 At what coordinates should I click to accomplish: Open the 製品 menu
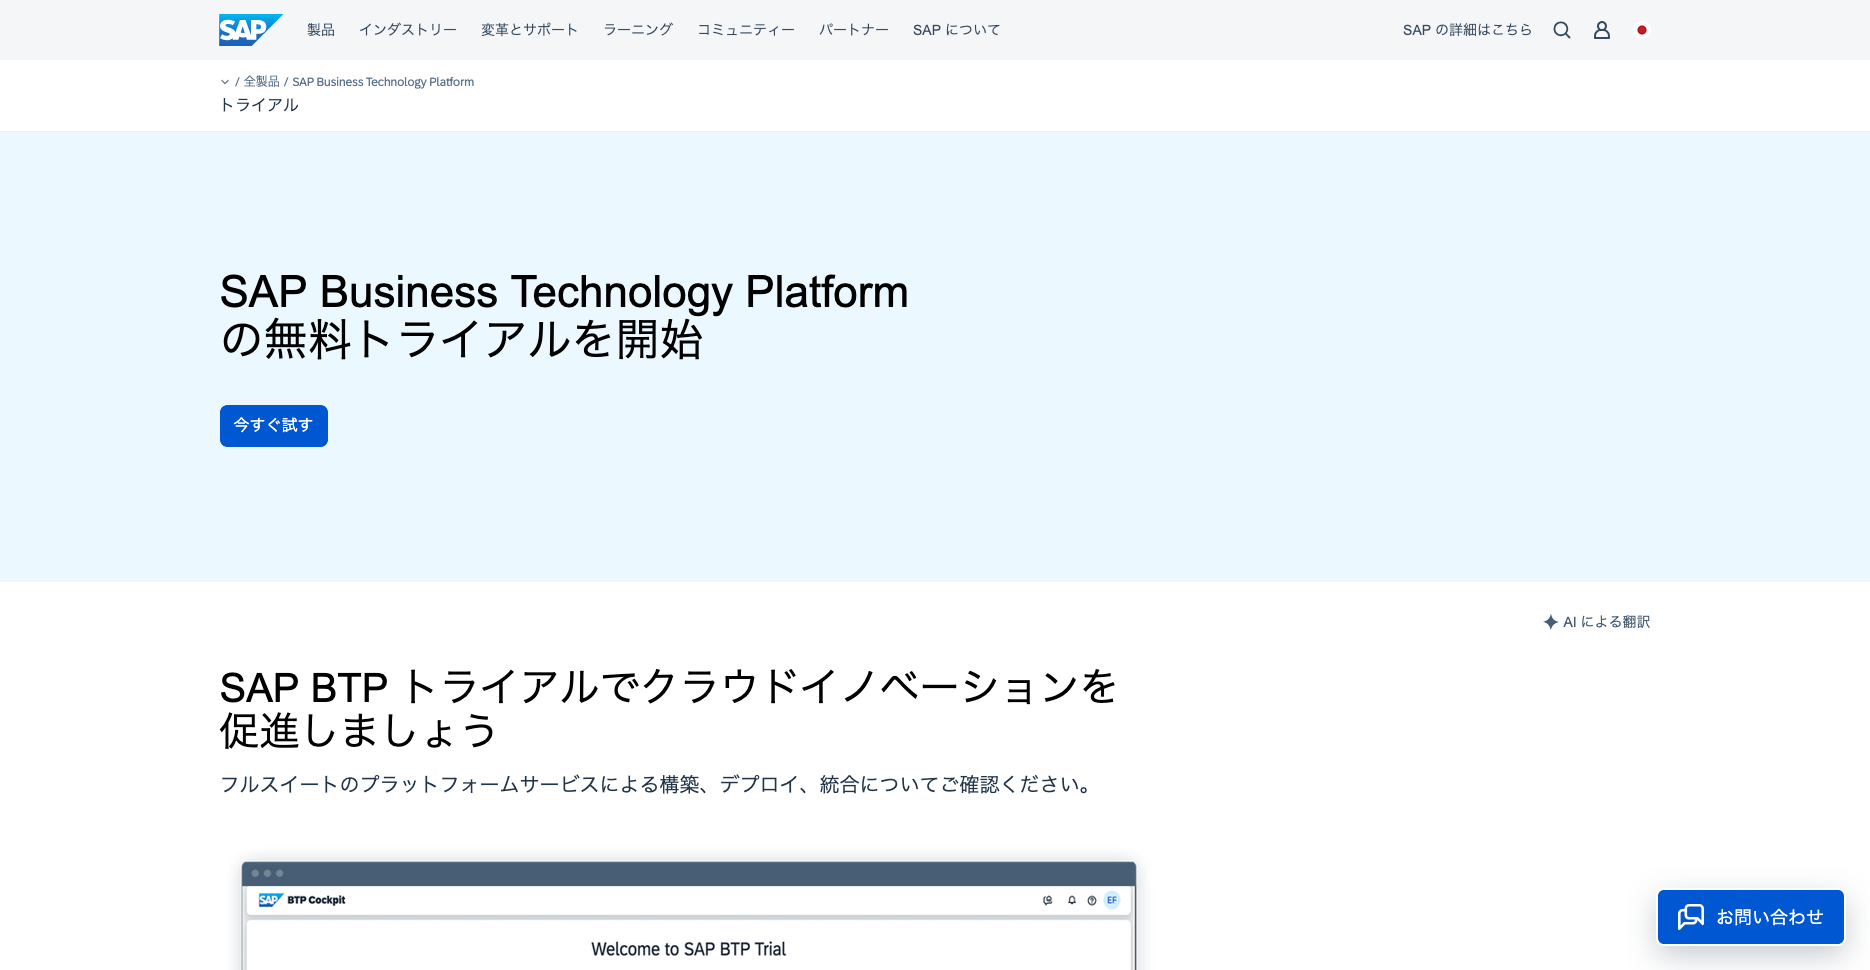[x=321, y=30]
